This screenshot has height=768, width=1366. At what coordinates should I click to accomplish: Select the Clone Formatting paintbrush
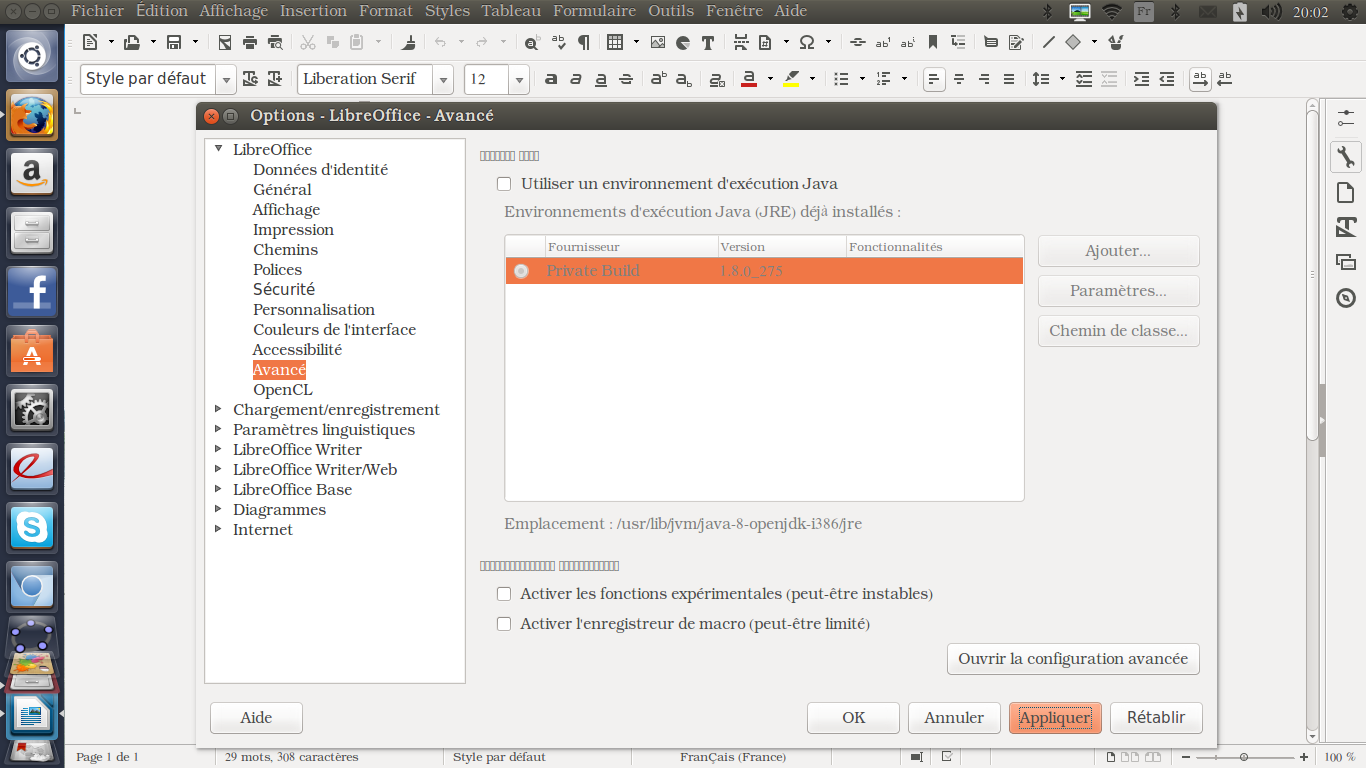pos(408,42)
